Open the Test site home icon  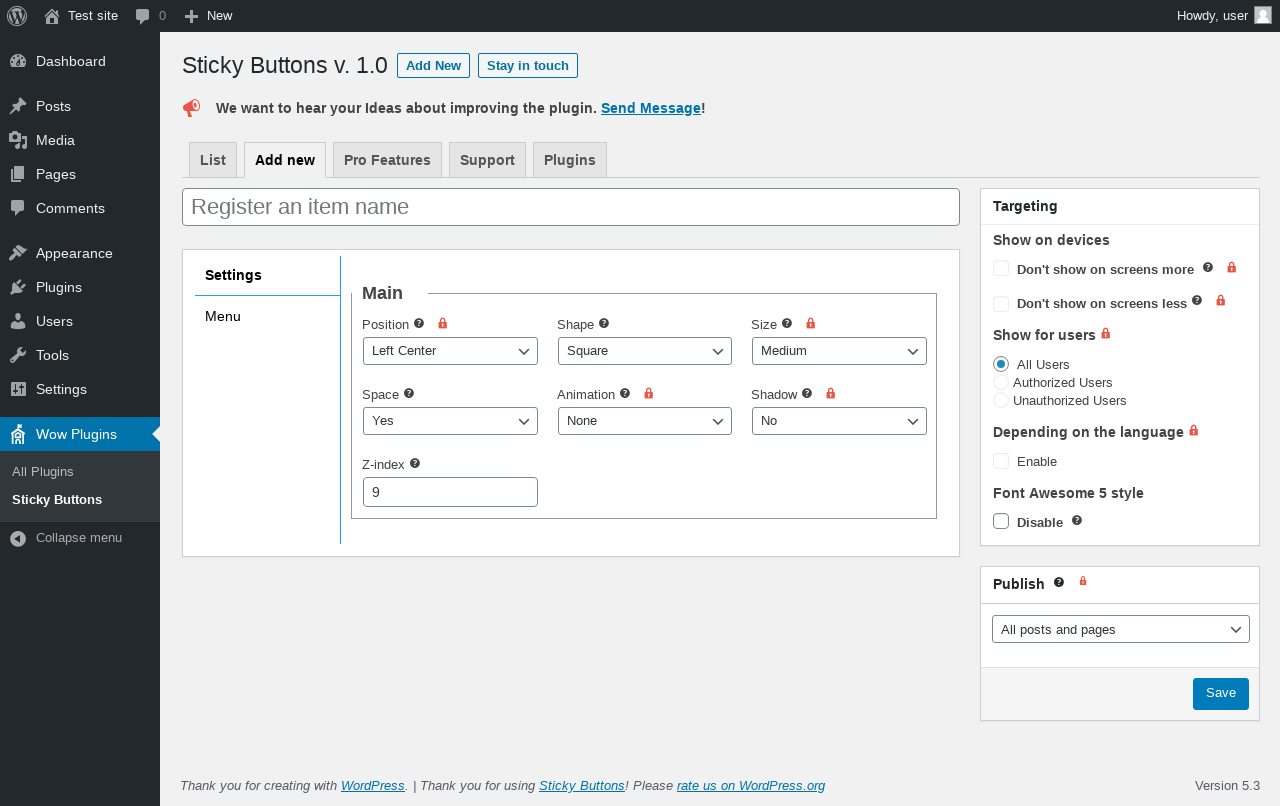coord(52,16)
